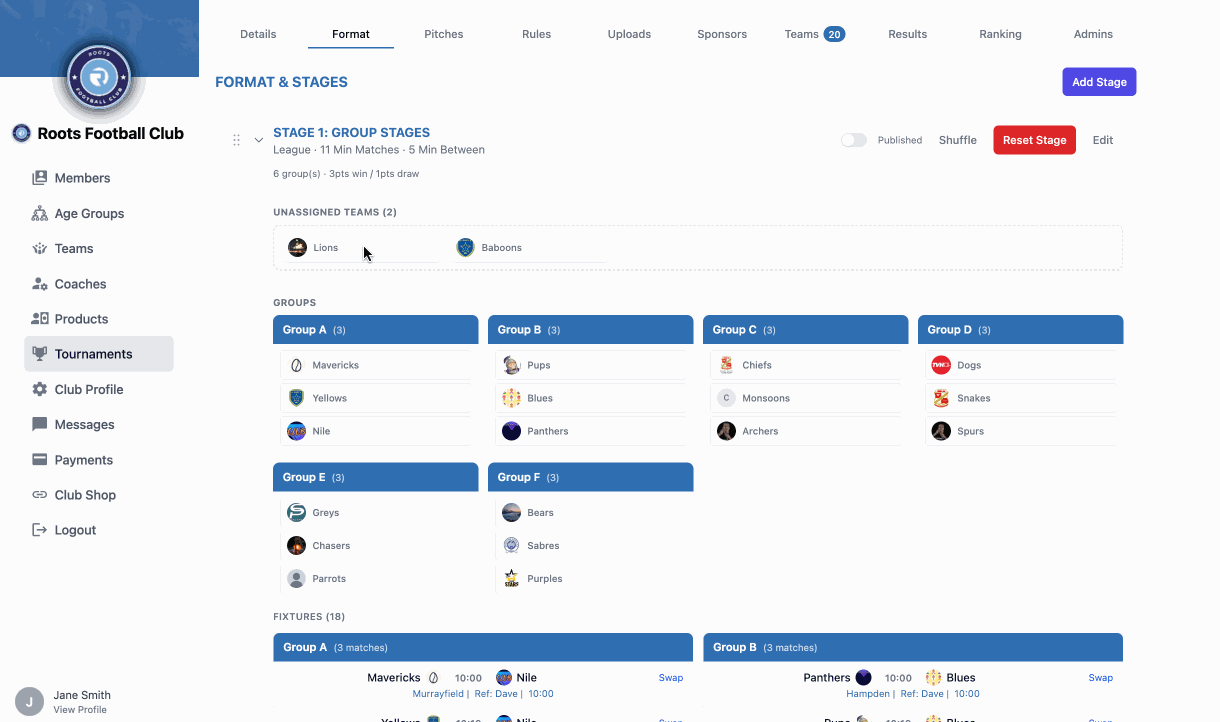The height and width of the screenshot is (722, 1220).
Task: Click Shuffle to randomize groups
Action: pyautogui.click(x=957, y=140)
